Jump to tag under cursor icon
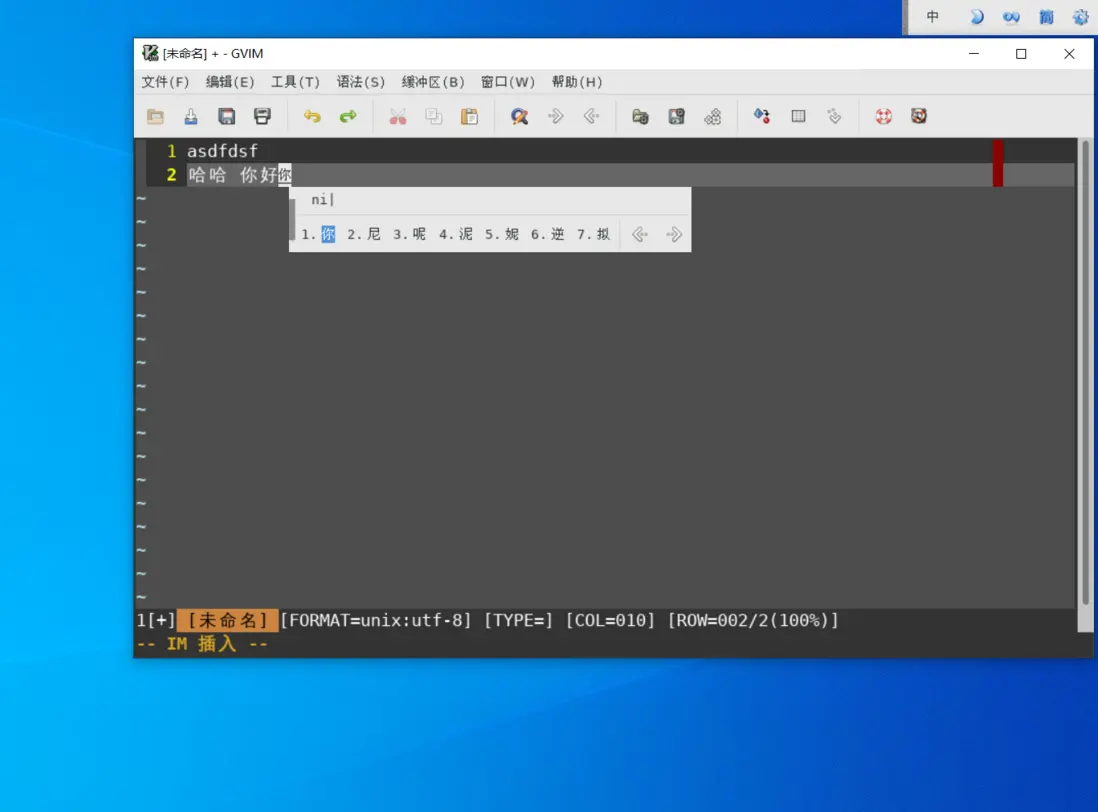The height and width of the screenshot is (812, 1098). coord(834,116)
